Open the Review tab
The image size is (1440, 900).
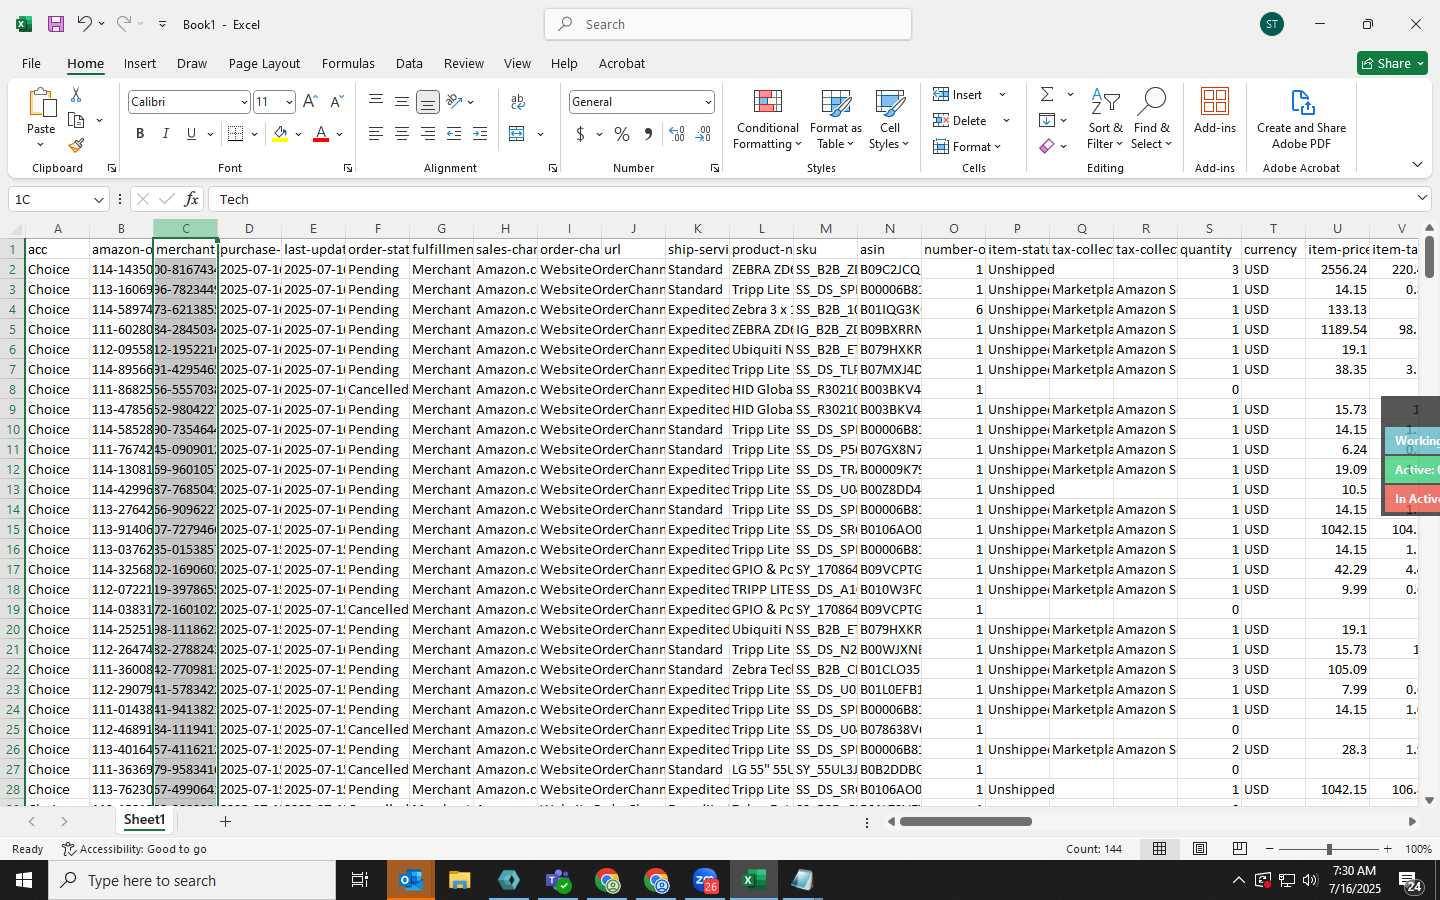[464, 63]
